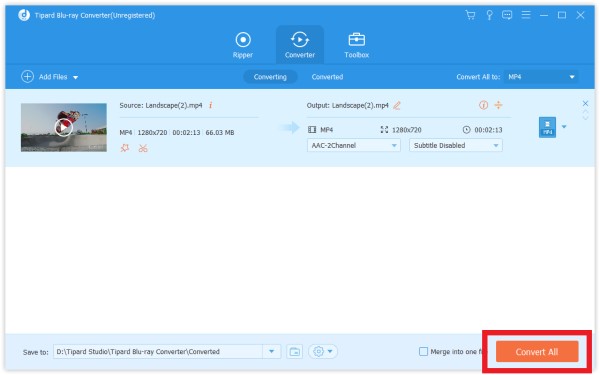
Task: Open the Convert All to MP4 dropdown
Action: point(541,77)
